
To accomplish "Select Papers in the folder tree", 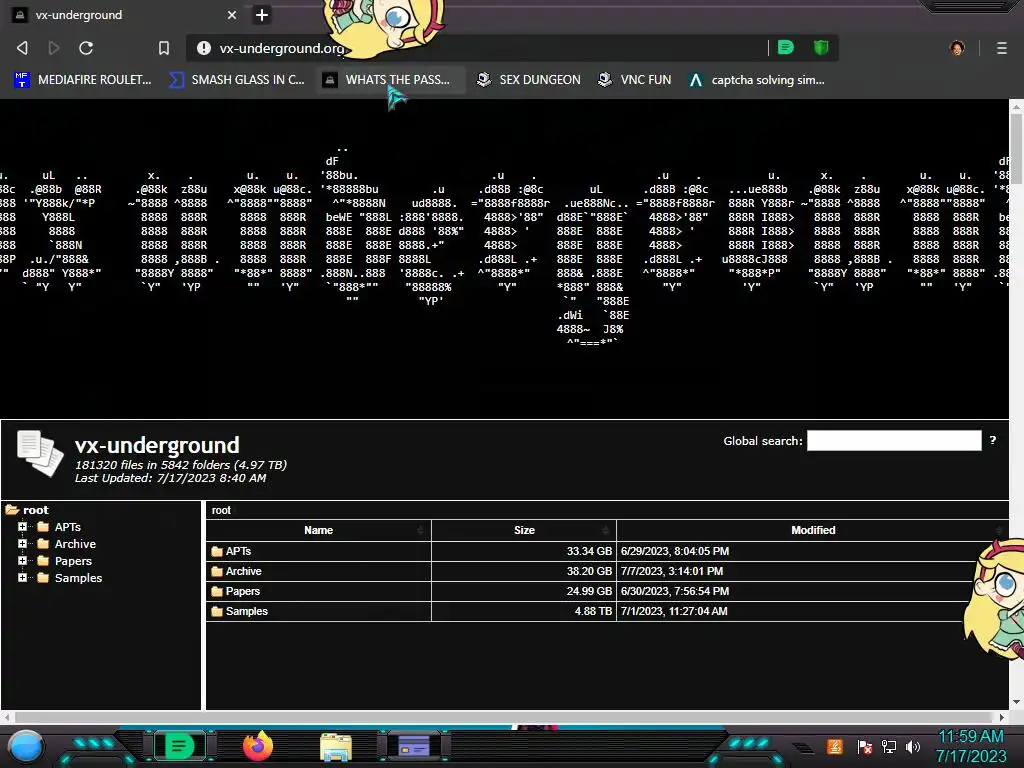I will pyautogui.click(x=73, y=561).
